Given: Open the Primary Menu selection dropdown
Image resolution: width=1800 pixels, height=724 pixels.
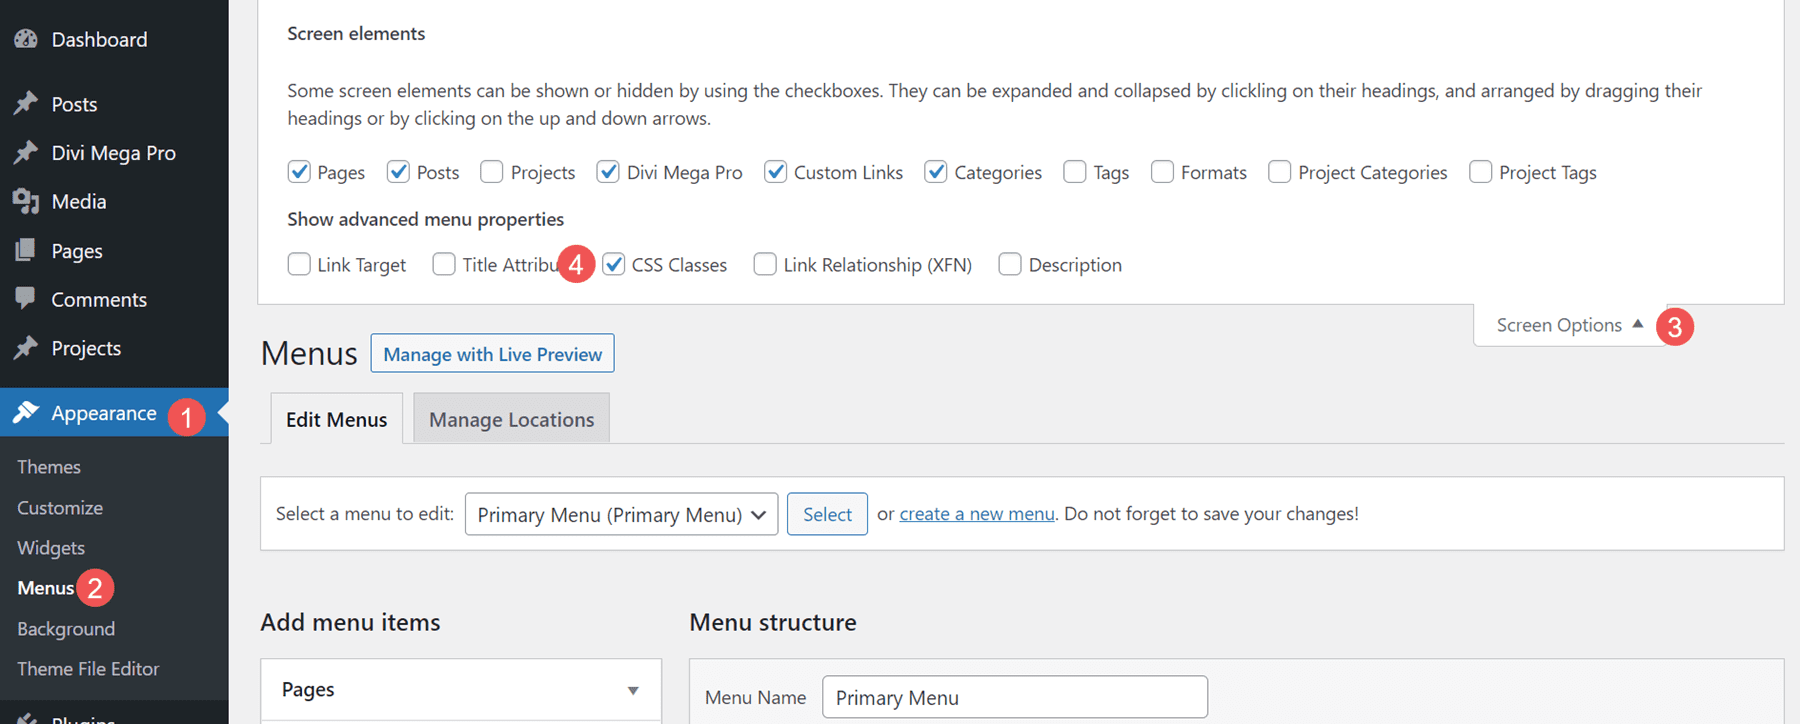Looking at the screenshot, I should tap(621, 514).
